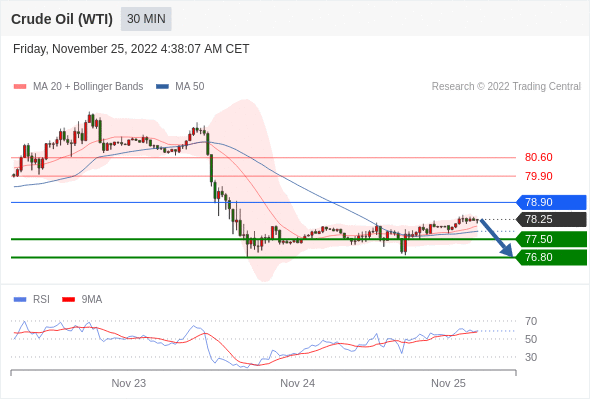Screen dimensions: 590x400
Task: Click the RSI 30 level label
Action: click(x=531, y=357)
